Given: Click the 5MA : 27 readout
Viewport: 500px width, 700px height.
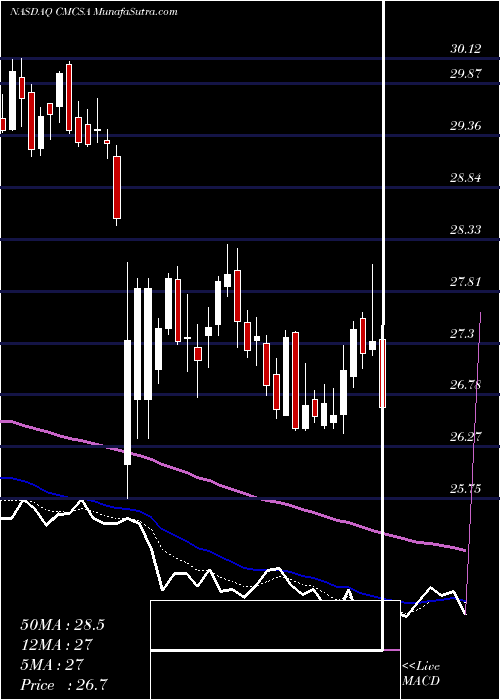Looking at the screenshot, I should (x=52, y=664).
